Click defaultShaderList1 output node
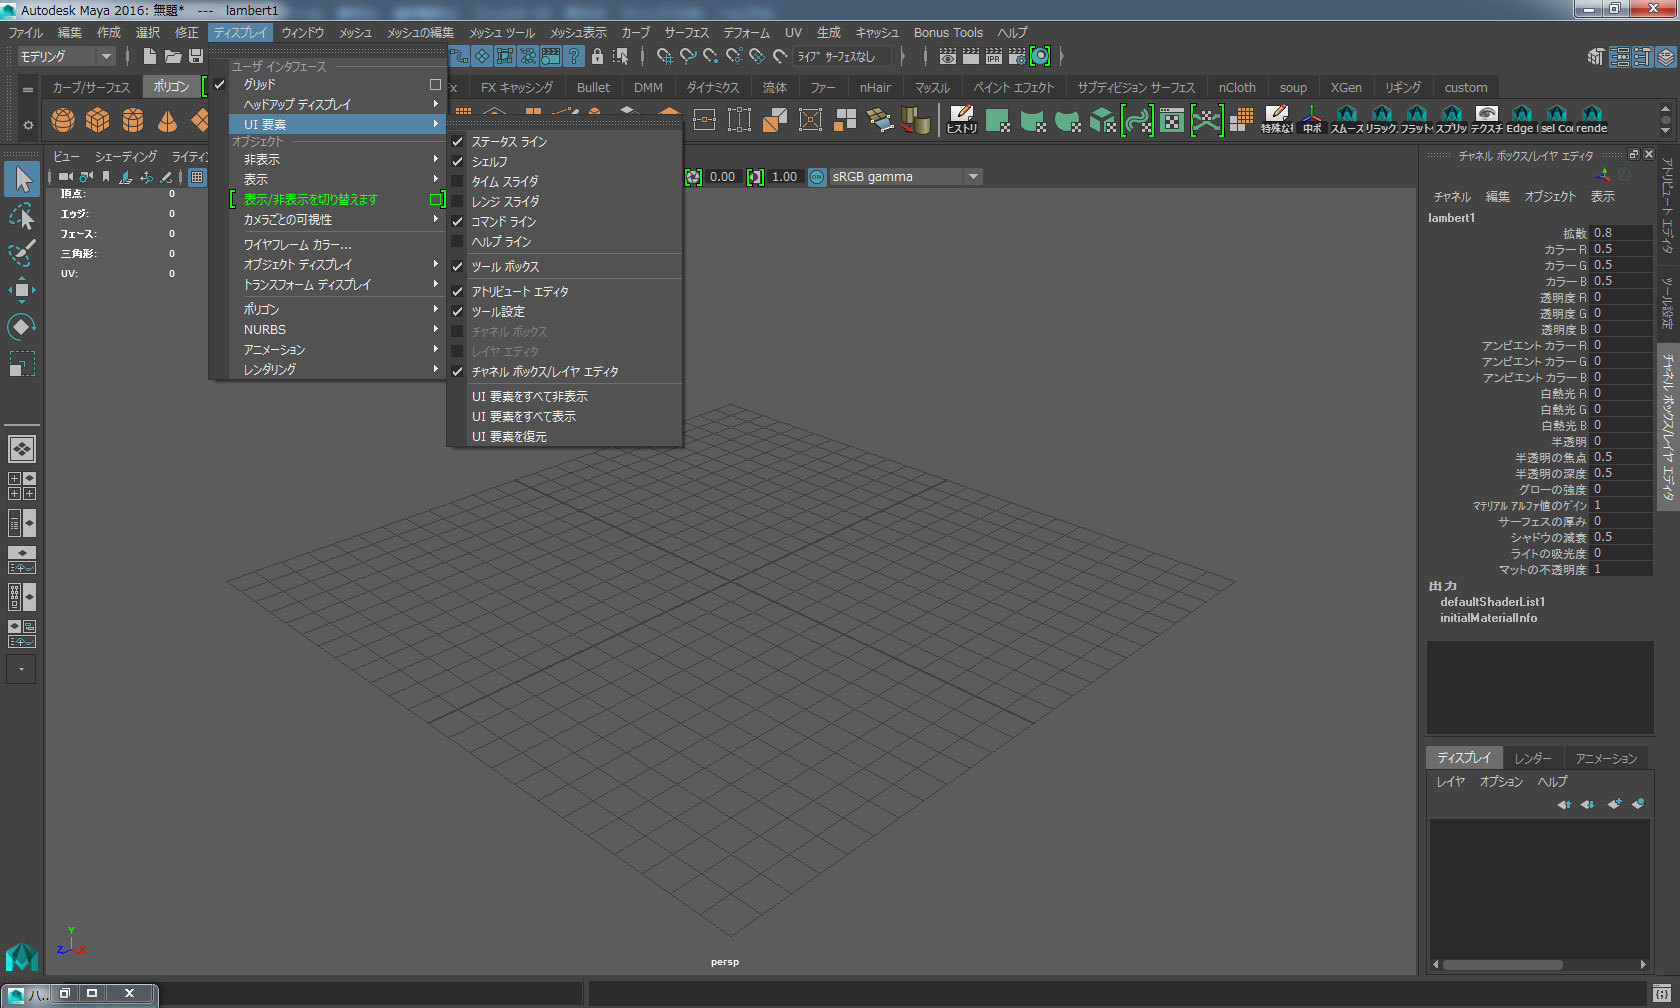 point(1492,602)
